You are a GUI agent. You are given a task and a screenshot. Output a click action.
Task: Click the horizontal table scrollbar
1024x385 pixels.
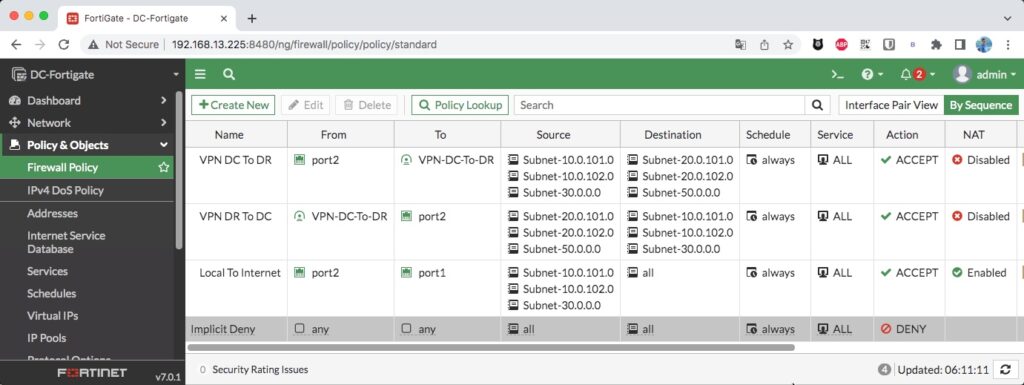pyautogui.click(x=491, y=348)
